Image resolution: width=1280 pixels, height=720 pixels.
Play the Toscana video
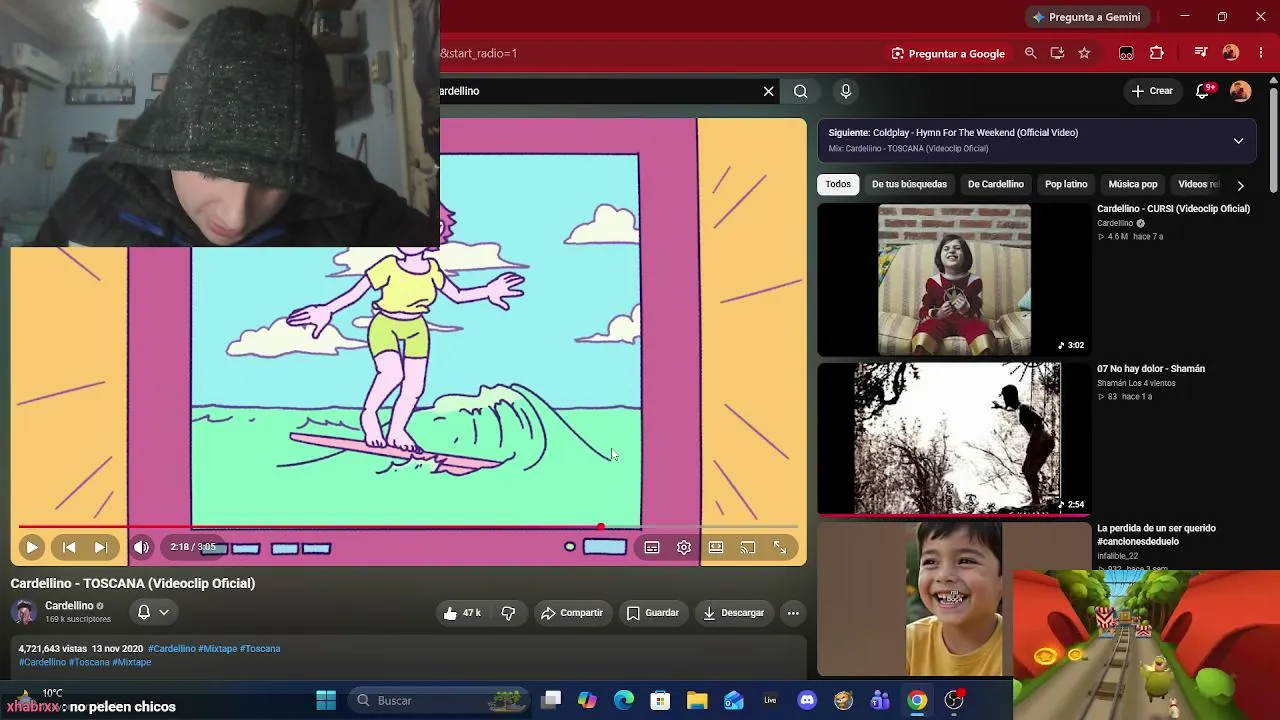(x=31, y=547)
